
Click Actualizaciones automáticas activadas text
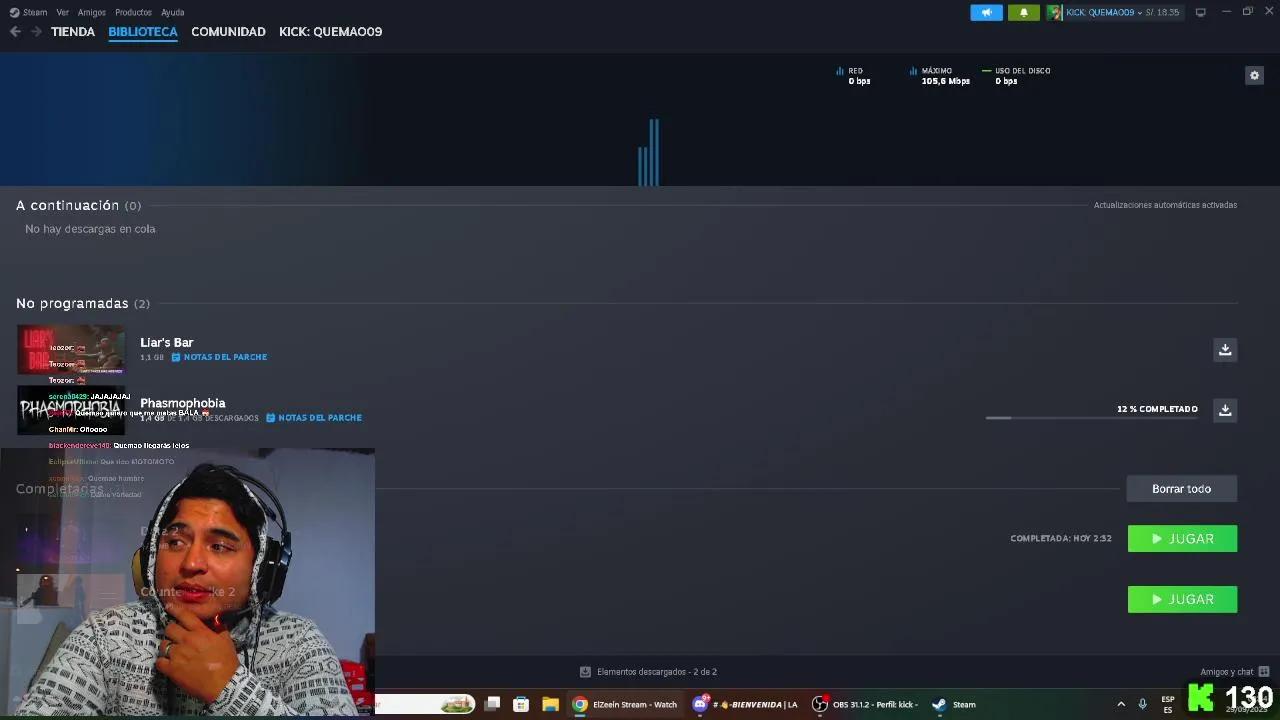(x=1165, y=205)
